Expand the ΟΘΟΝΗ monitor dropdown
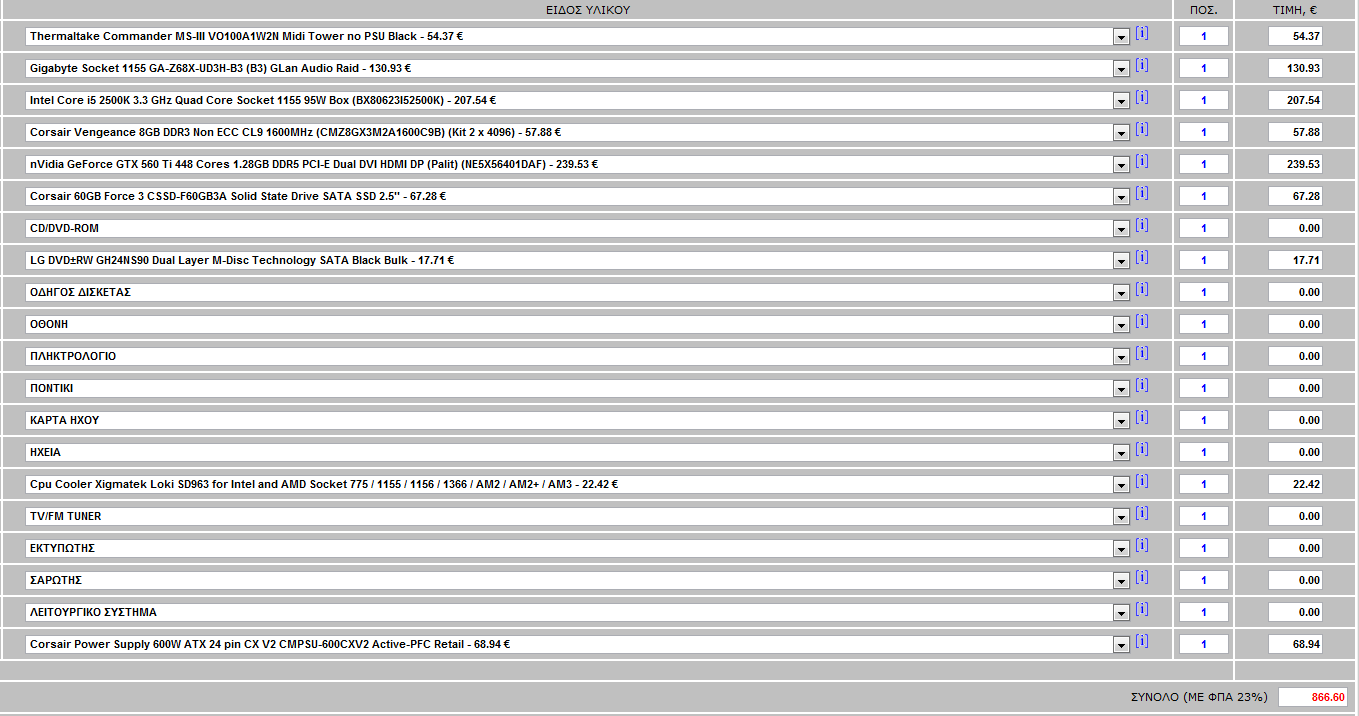Viewport: 1359px width, 716px height. click(x=1120, y=325)
